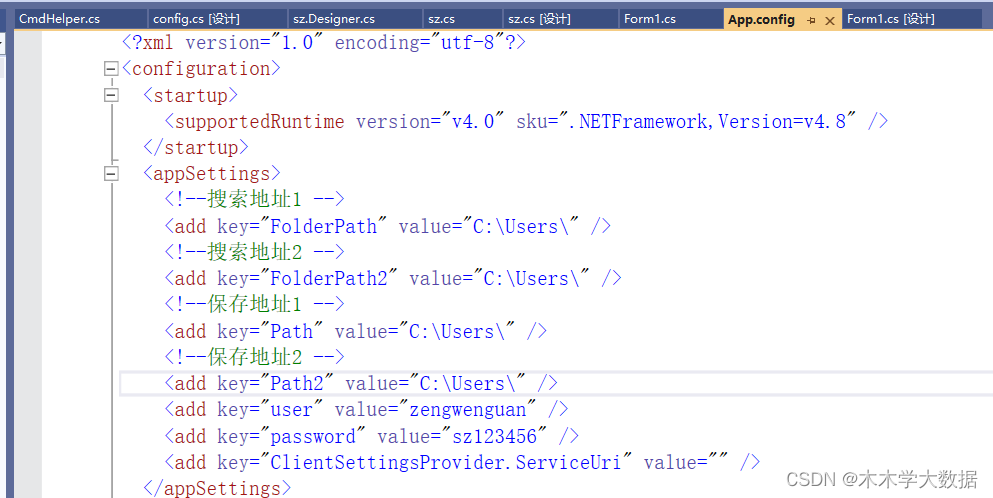Screen dimensions: 993x498
Task: Open the Form1.cs [设计] designer tab
Action: click(x=890, y=19)
